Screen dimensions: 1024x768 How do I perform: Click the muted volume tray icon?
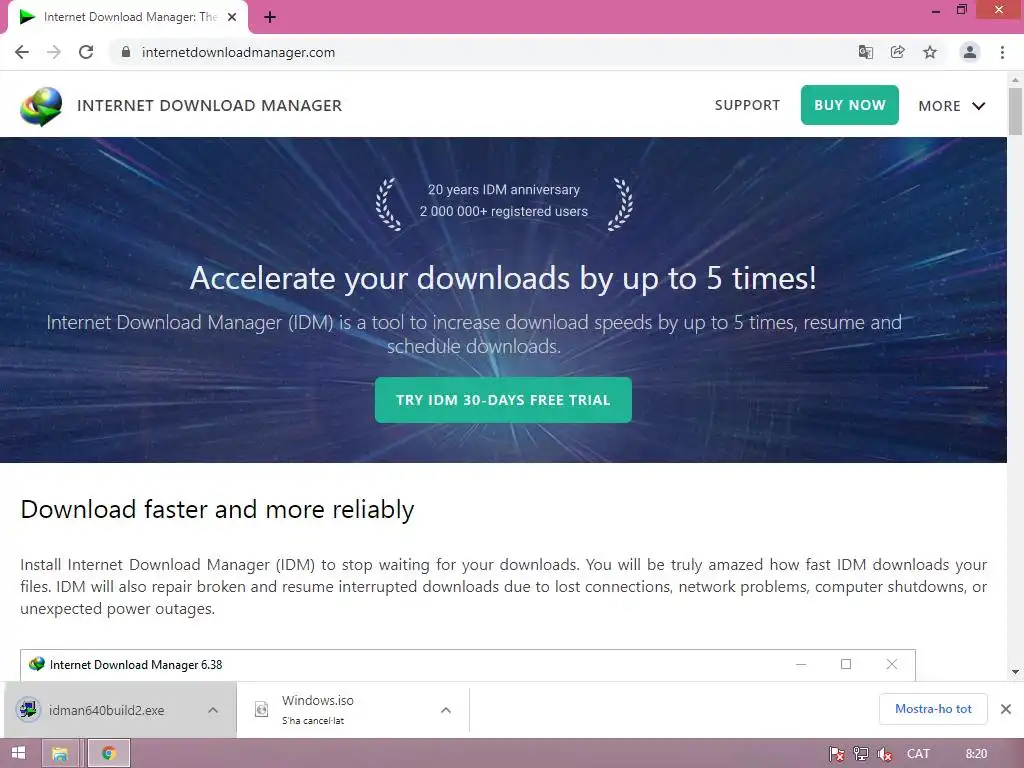[x=885, y=754]
